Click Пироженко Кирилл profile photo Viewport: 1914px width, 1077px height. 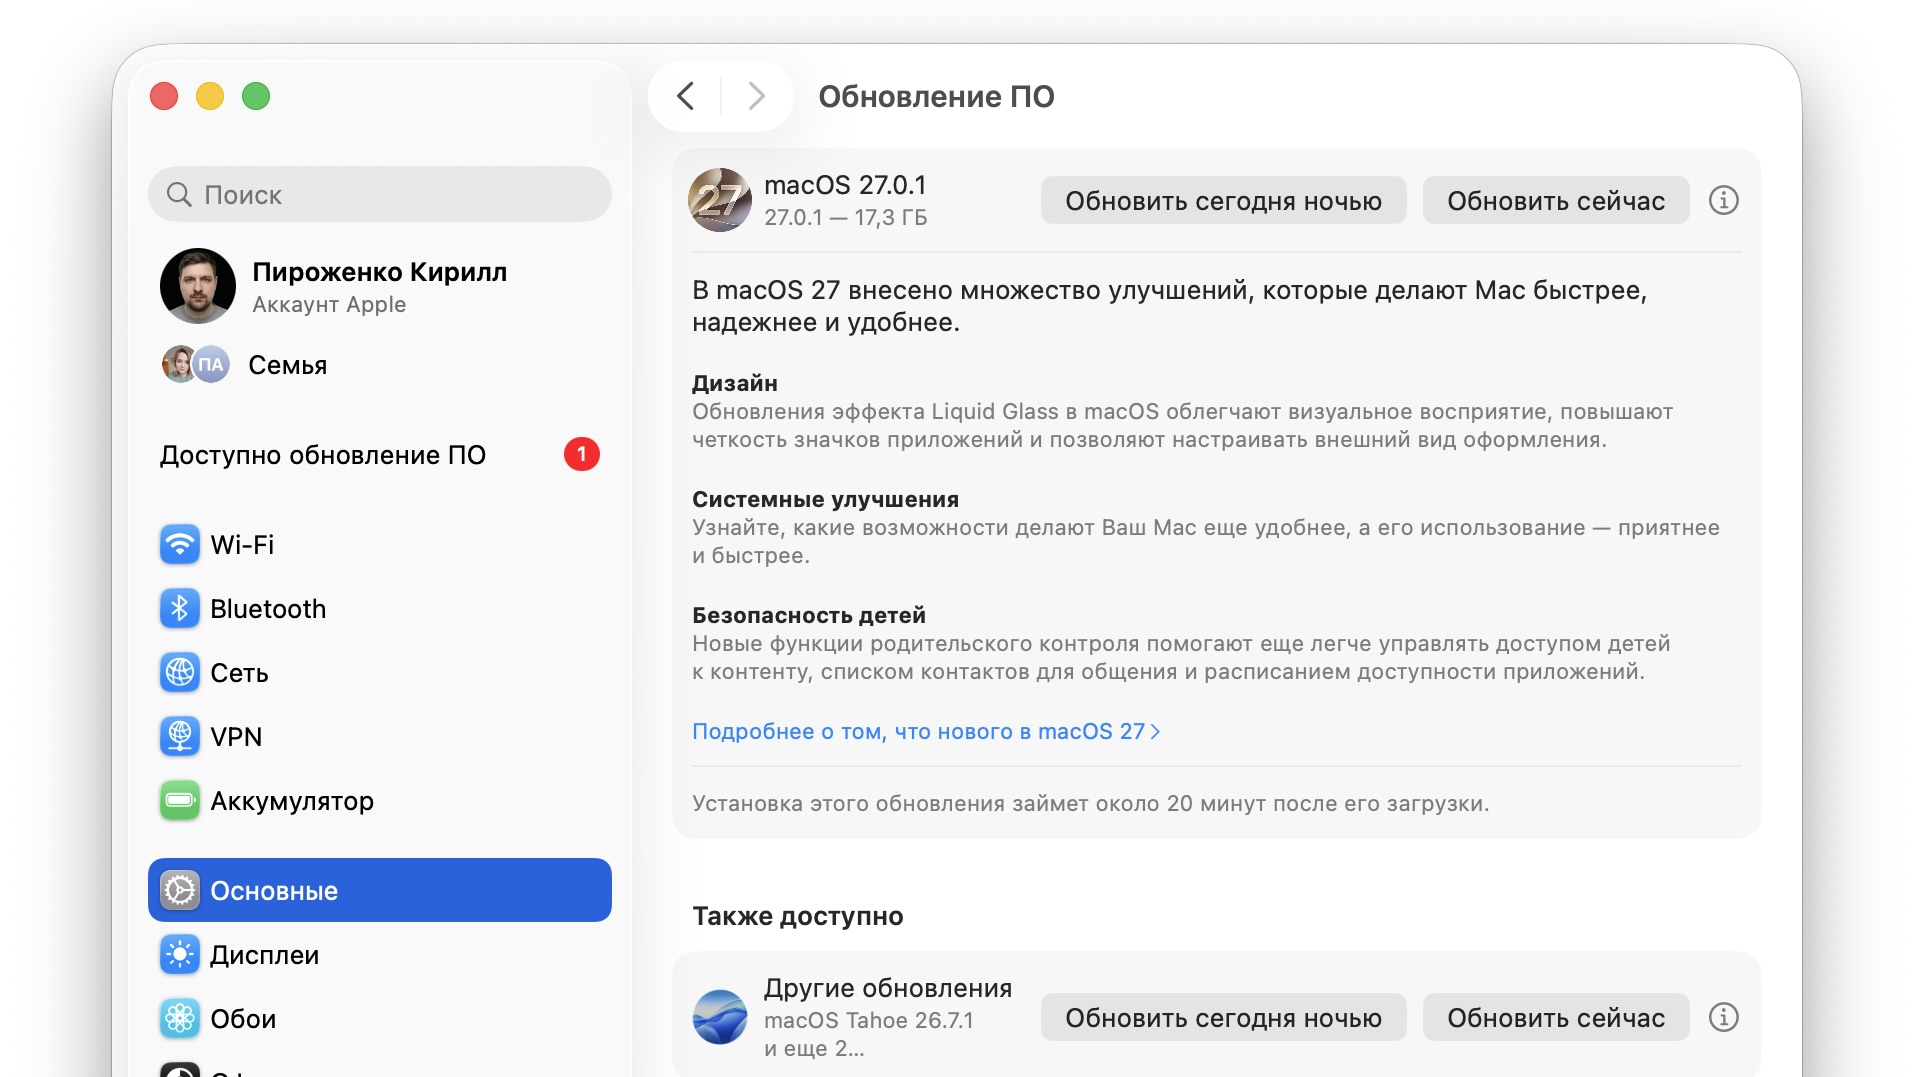[198, 286]
